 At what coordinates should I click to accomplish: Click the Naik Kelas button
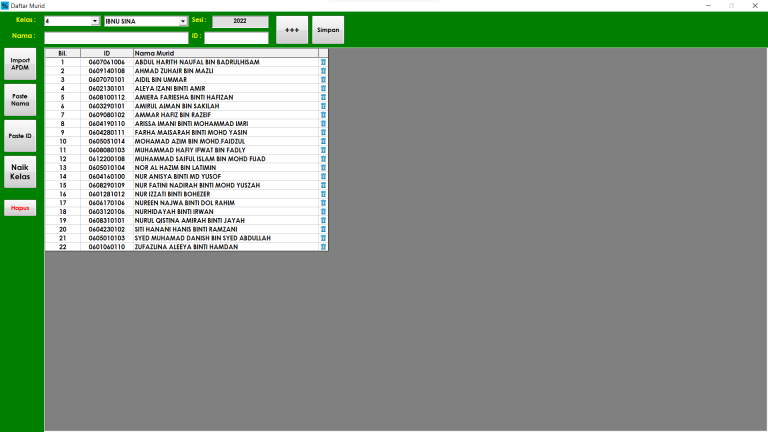pos(20,172)
